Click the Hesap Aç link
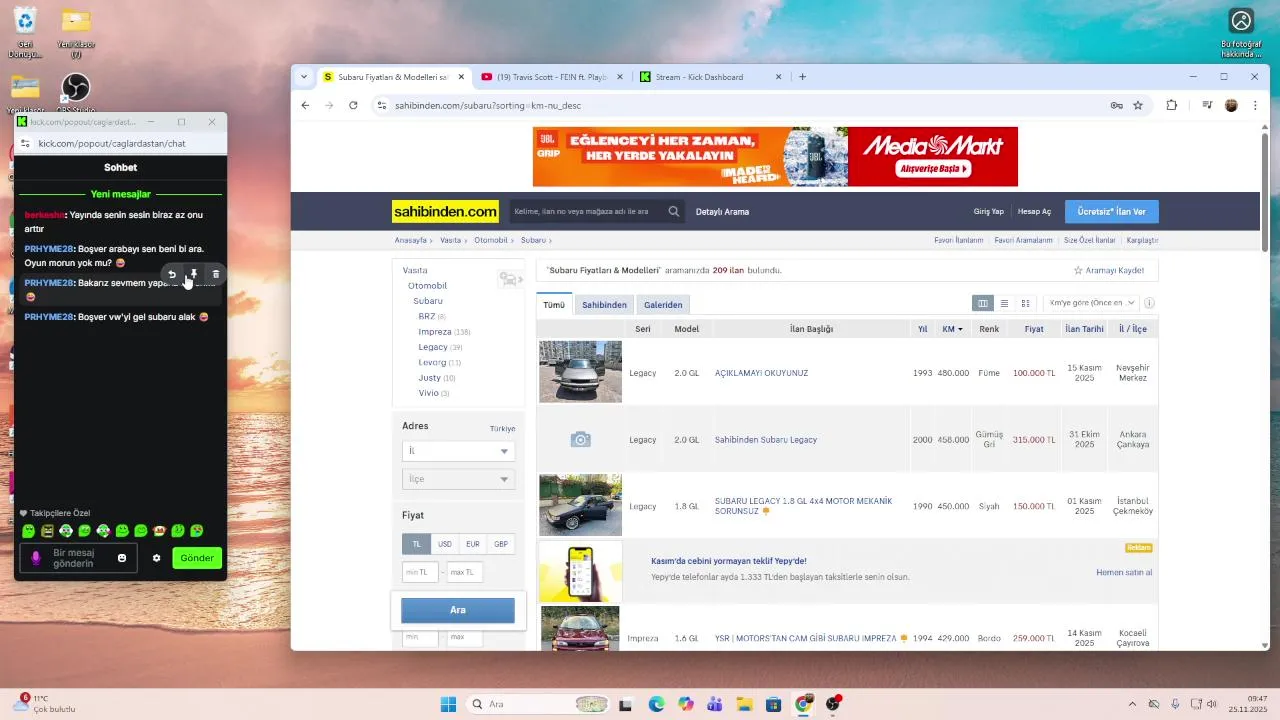1280x720 pixels. (x=1034, y=212)
